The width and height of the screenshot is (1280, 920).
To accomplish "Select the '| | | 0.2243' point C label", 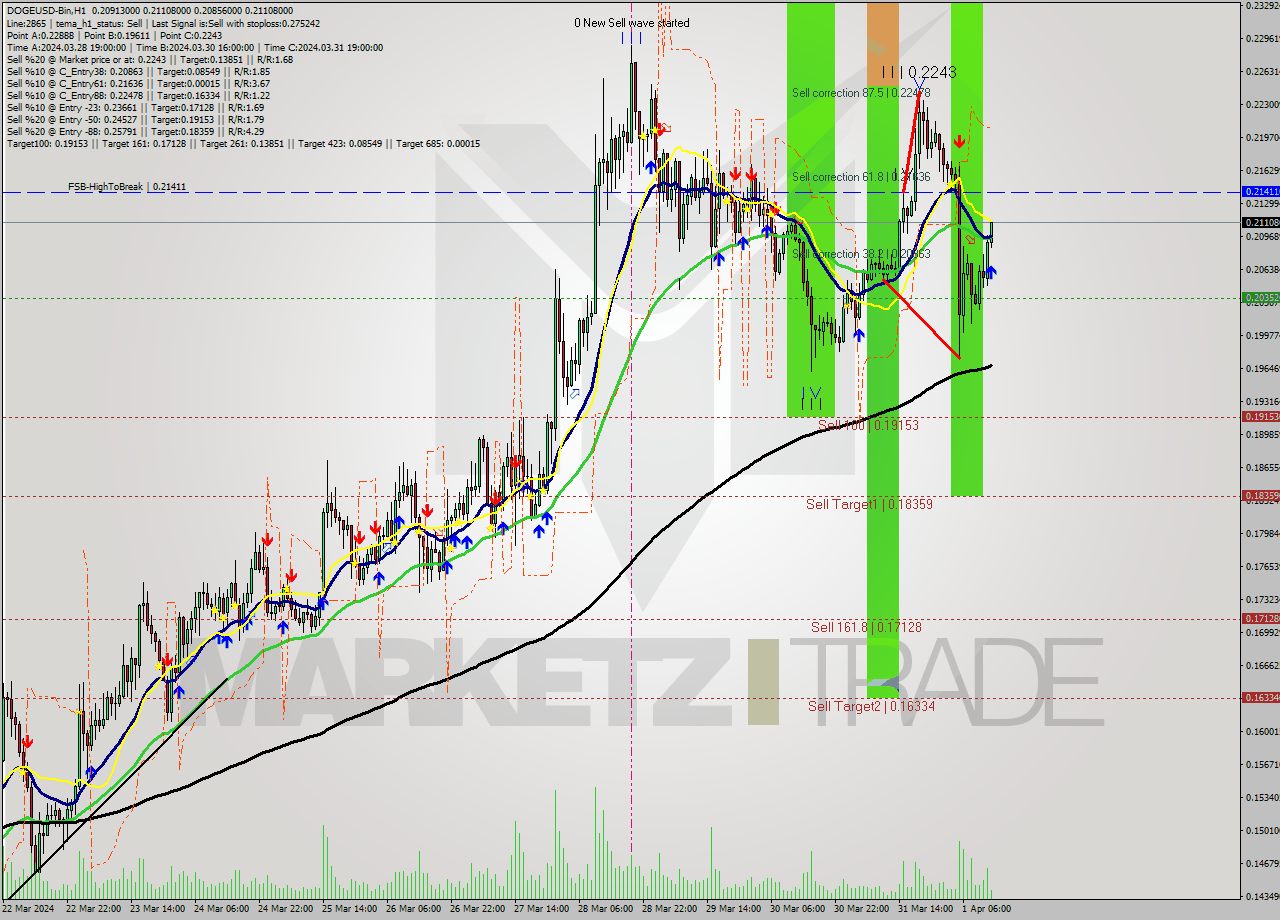I will pyautogui.click(x=919, y=72).
